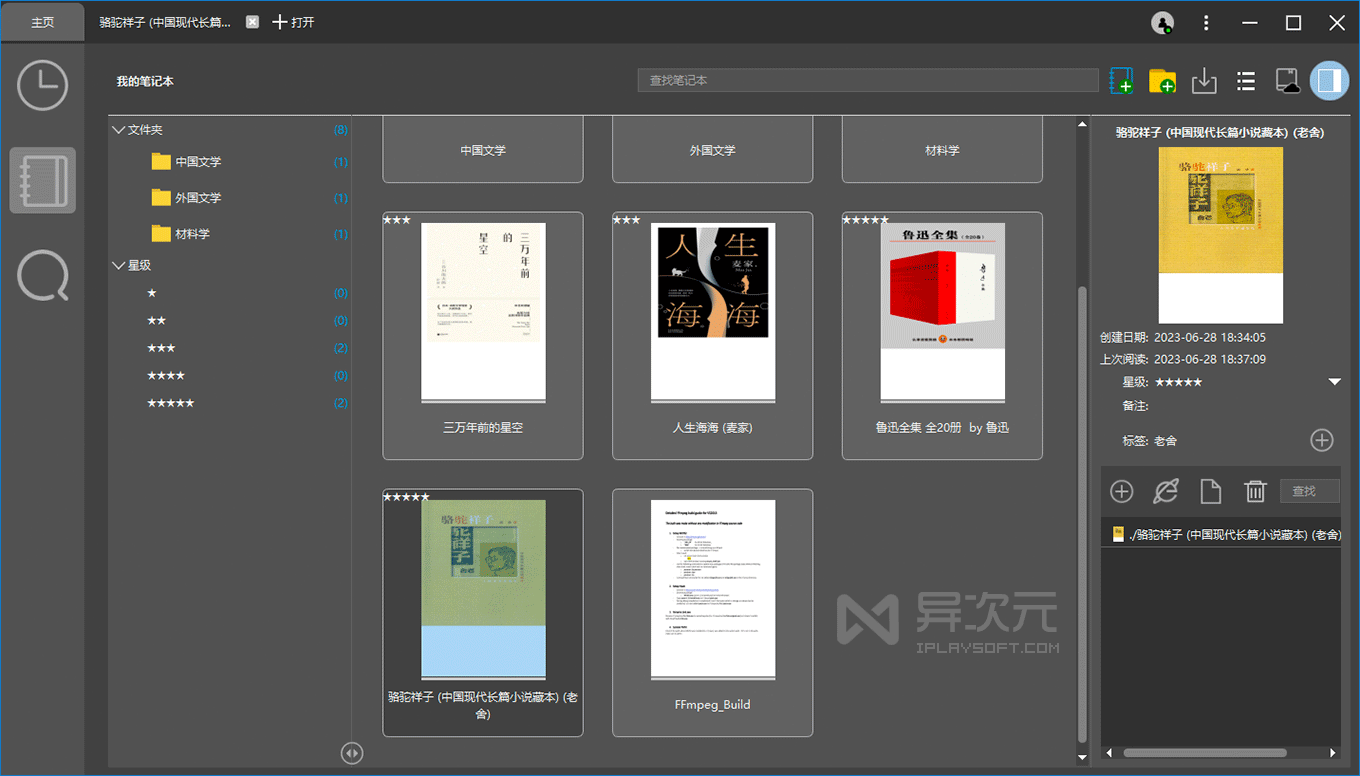1360x776 pixels.
Task: Open recent history in left sidebar
Action: tap(42, 85)
